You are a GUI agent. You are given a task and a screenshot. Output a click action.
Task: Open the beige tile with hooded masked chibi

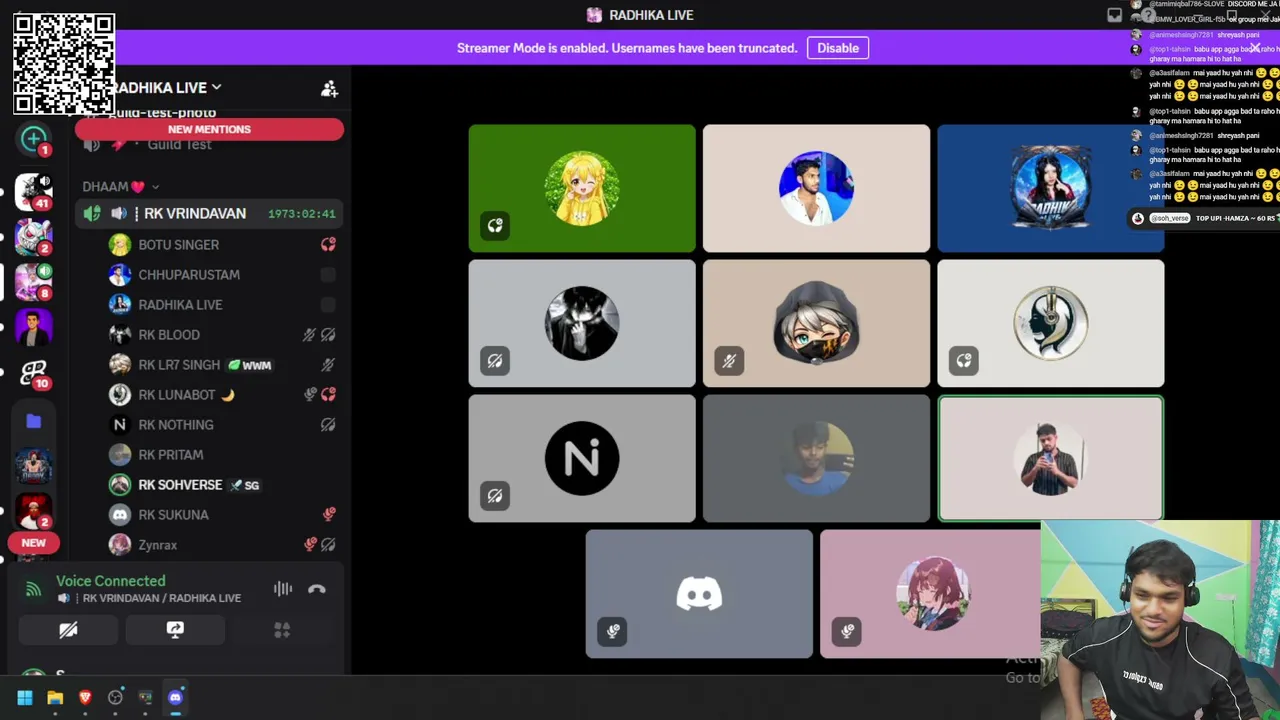pyautogui.click(x=816, y=323)
